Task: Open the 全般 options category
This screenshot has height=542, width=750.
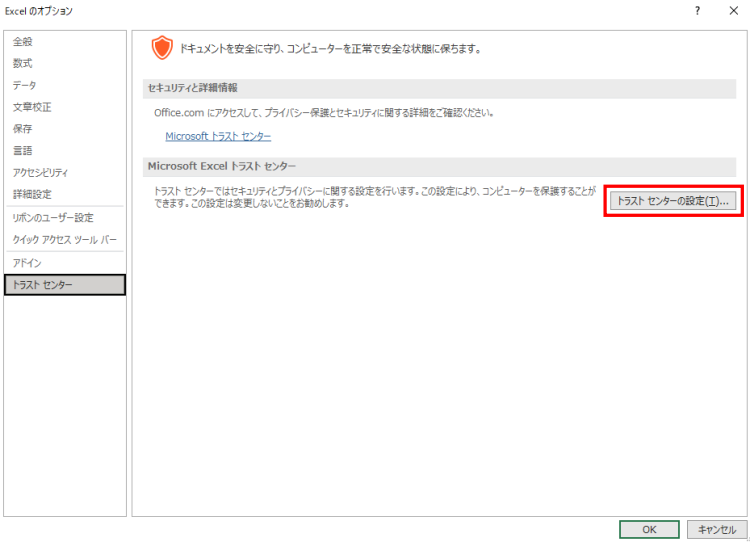Action: (x=23, y=41)
